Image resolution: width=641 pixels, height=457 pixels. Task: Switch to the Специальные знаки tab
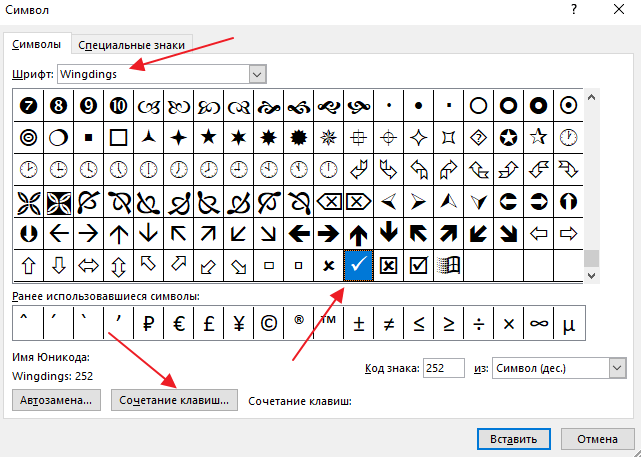click(132, 45)
